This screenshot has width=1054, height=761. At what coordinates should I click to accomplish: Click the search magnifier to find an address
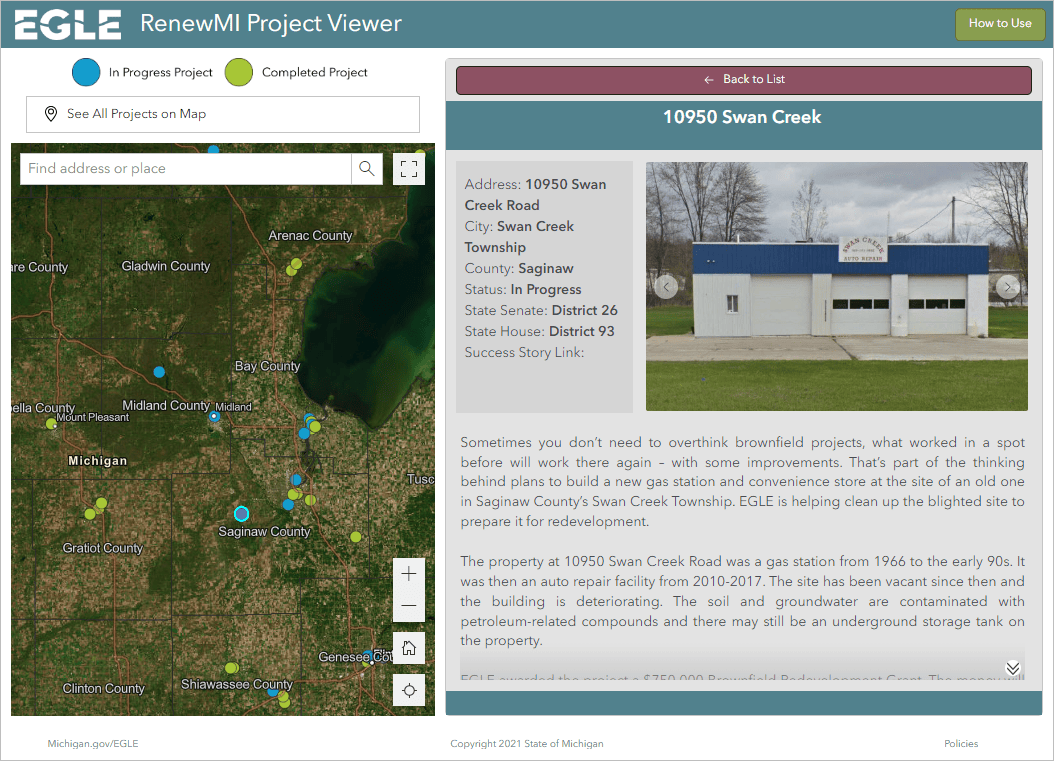(x=366, y=168)
